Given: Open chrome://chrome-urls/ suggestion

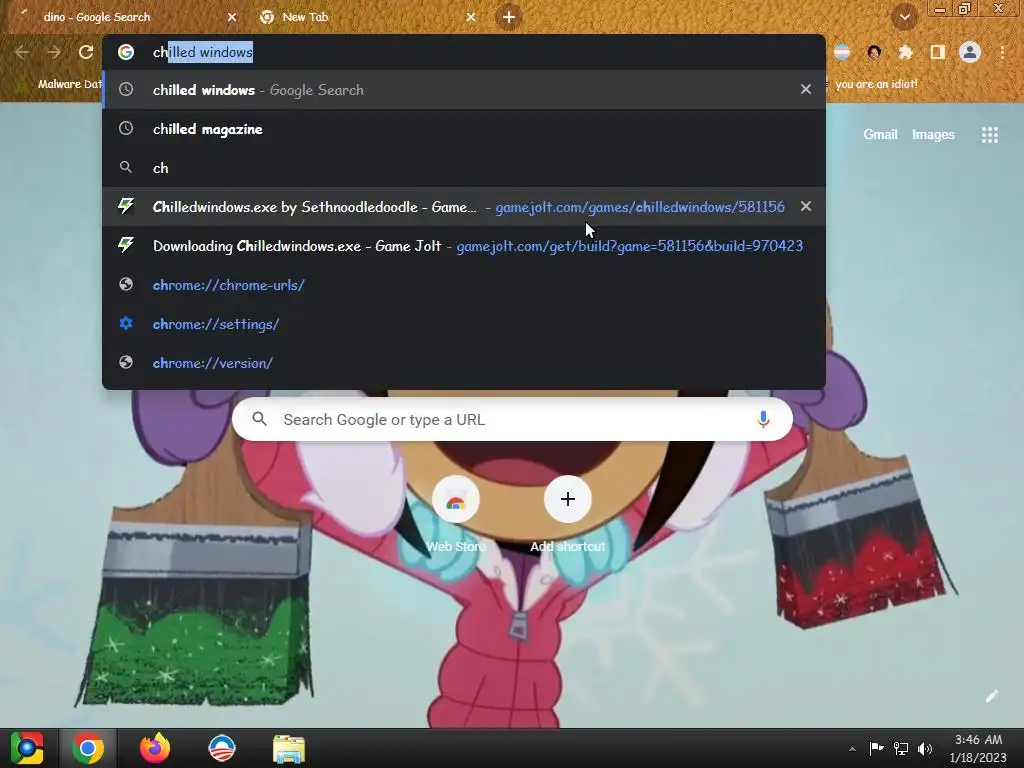Looking at the screenshot, I should [x=464, y=285].
